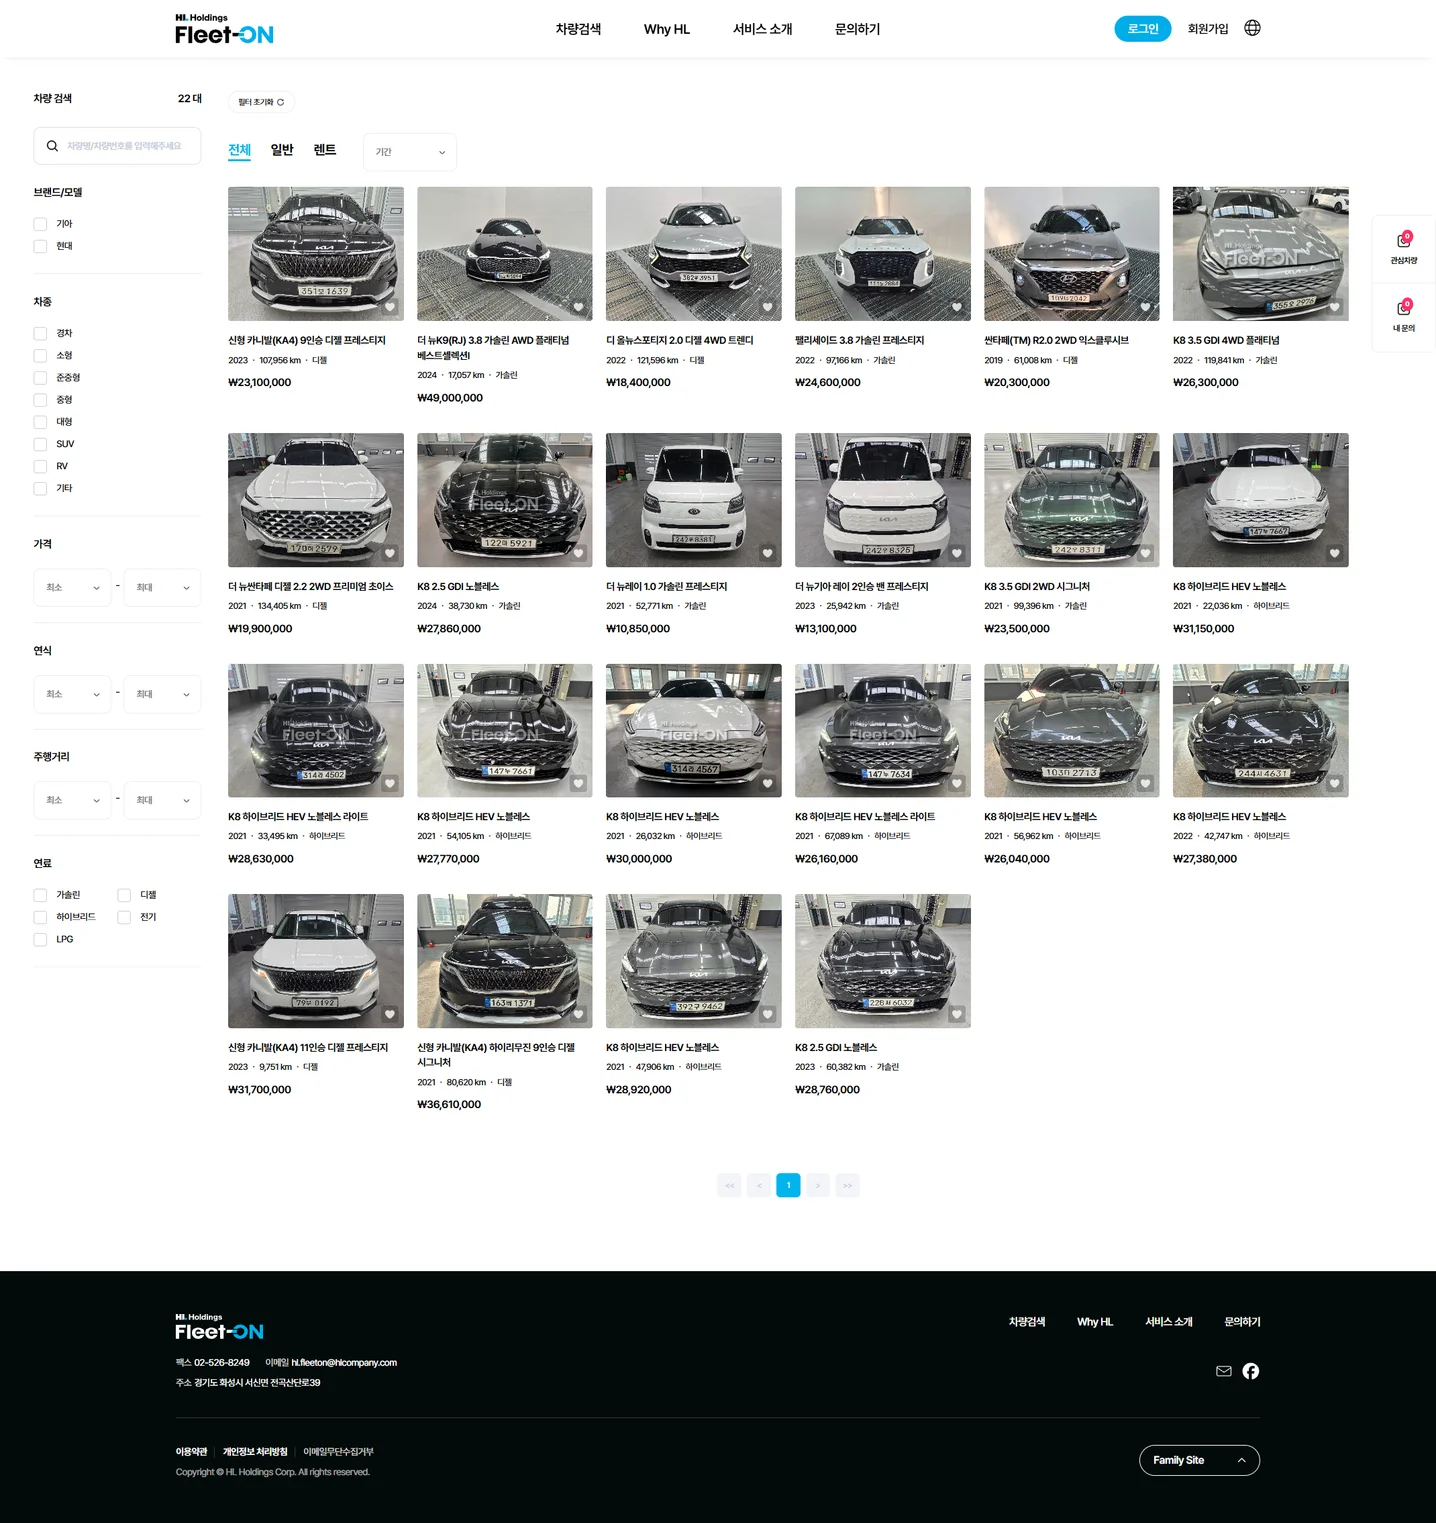
Task: Open the 가격 maximum dropdown
Action: [x=162, y=588]
